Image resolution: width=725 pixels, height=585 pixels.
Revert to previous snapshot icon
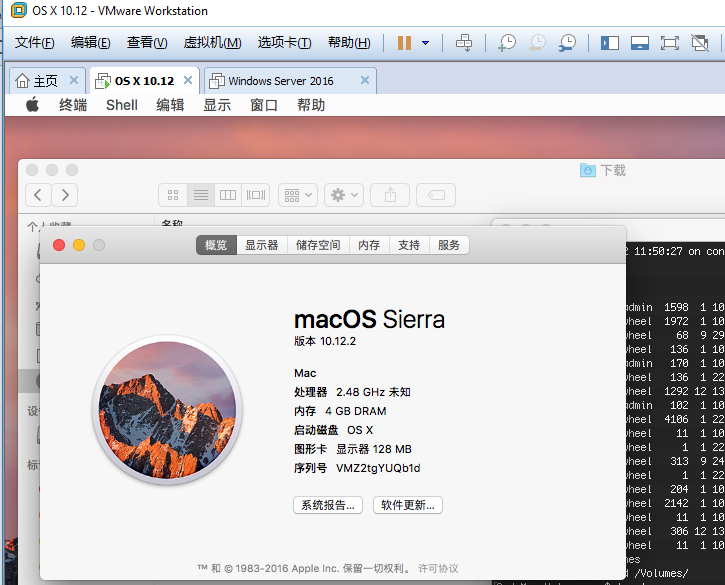tap(537, 43)
